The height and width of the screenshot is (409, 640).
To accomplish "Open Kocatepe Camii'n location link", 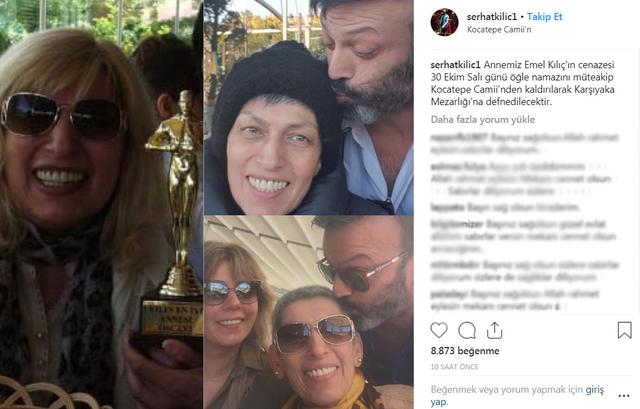I will [499, 29].
